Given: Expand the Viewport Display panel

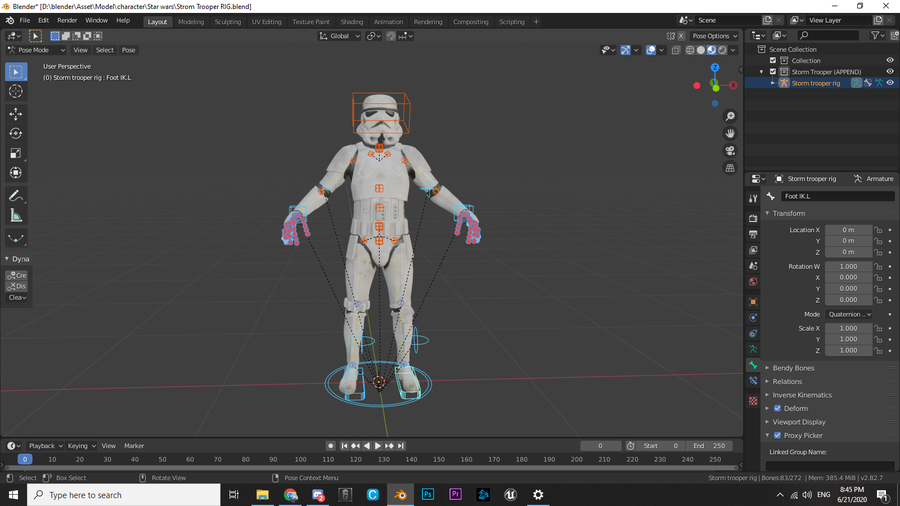Looking at the screenshot, I should pyautogui.click(x=798, y=422).
